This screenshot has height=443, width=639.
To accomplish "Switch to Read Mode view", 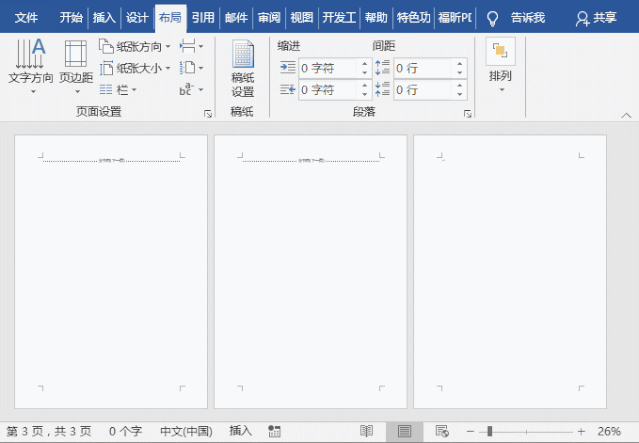I will tap(366, 431).
